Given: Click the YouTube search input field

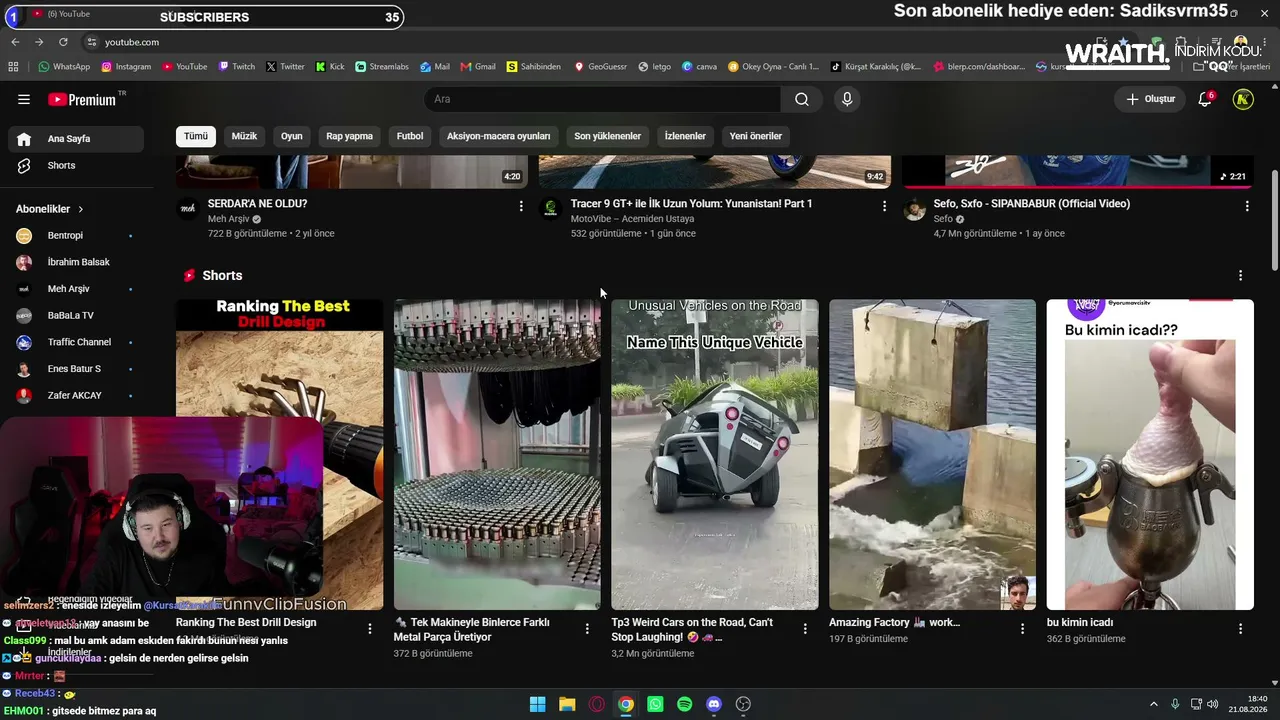Looking at the screenshot, I should [603, 99].
